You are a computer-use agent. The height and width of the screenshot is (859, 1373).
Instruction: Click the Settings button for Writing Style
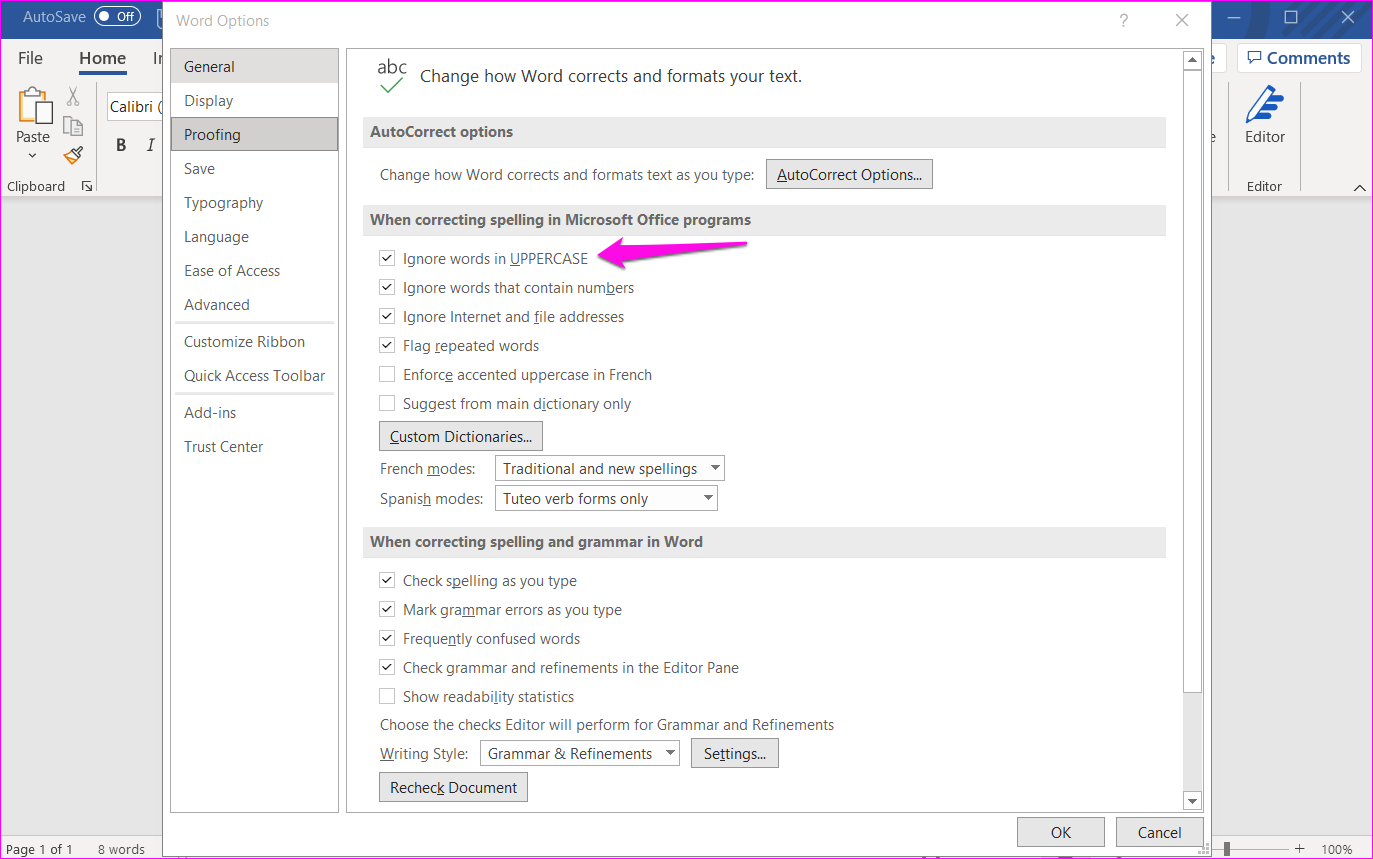(735, 753)
